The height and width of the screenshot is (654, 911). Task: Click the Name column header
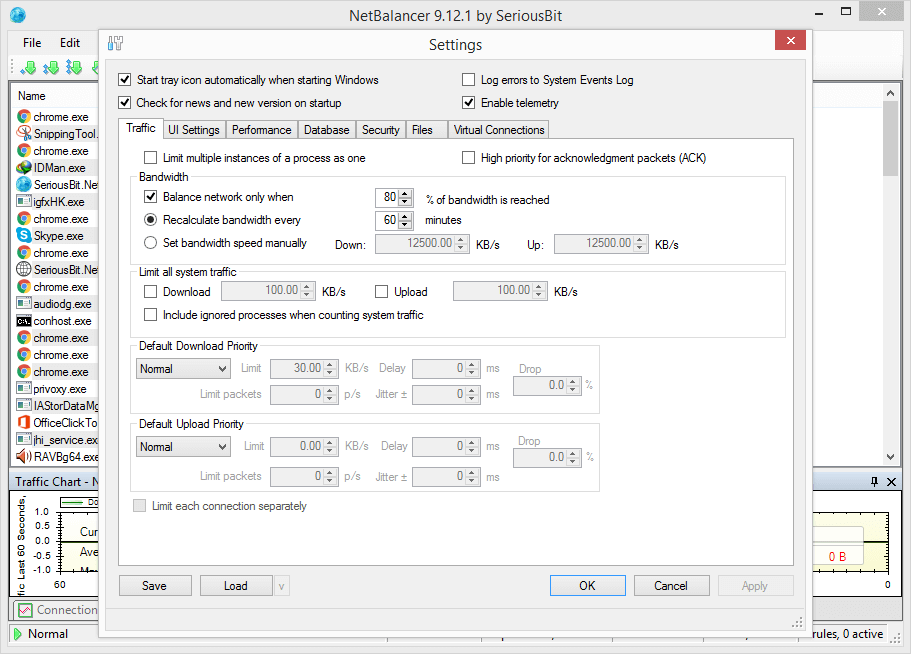pos(31,96)
